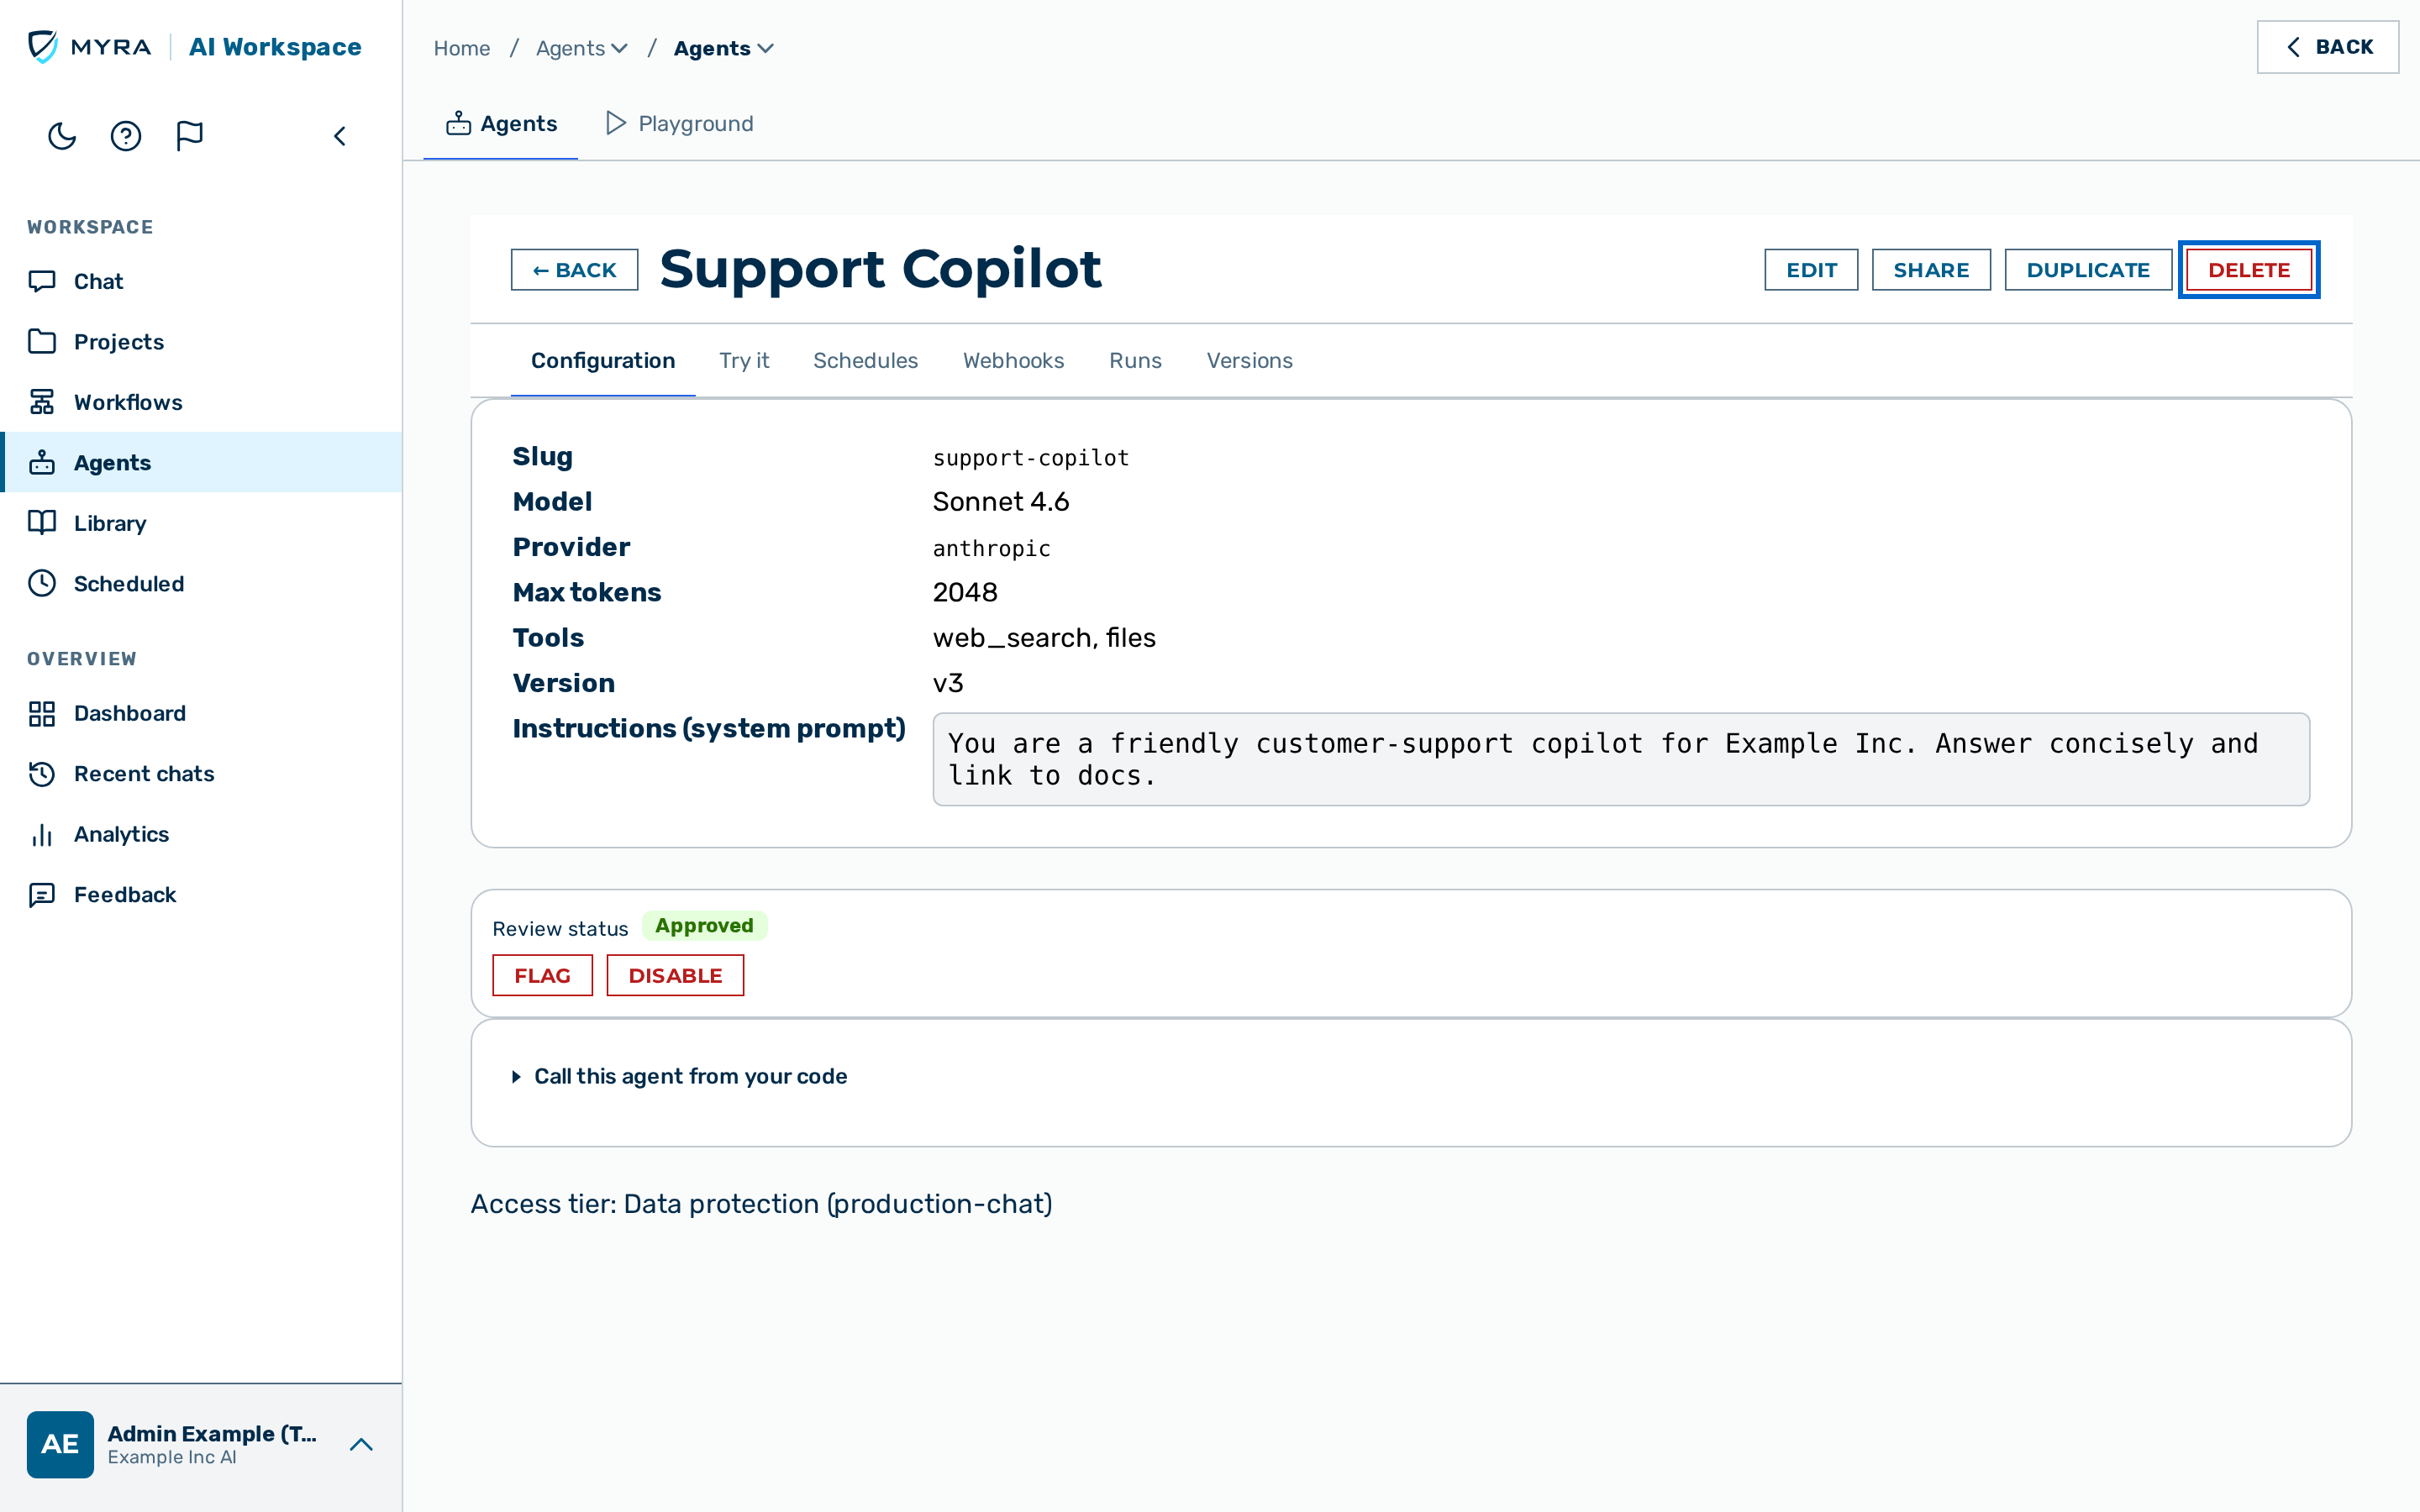Click the system prompt instructions box
Image resolution: width=2420 pixels, height=1512 pixels.
[x=1621, y=759]
